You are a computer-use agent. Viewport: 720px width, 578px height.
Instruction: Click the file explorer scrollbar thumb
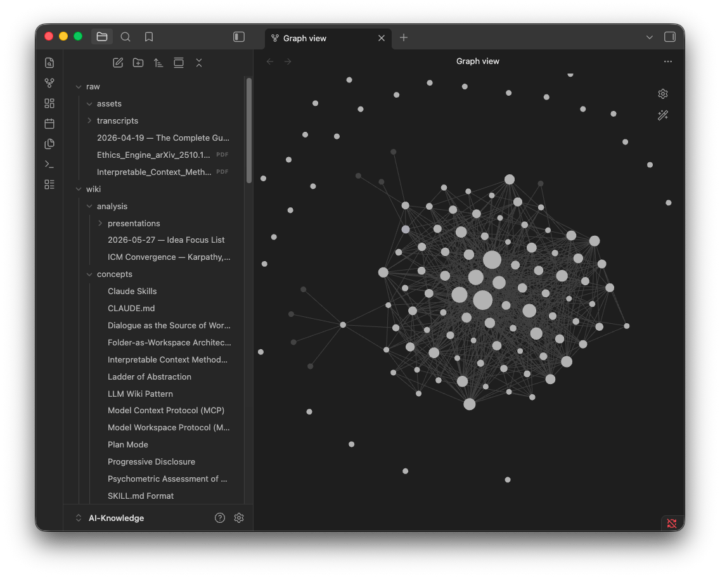[x=249, y=130]
